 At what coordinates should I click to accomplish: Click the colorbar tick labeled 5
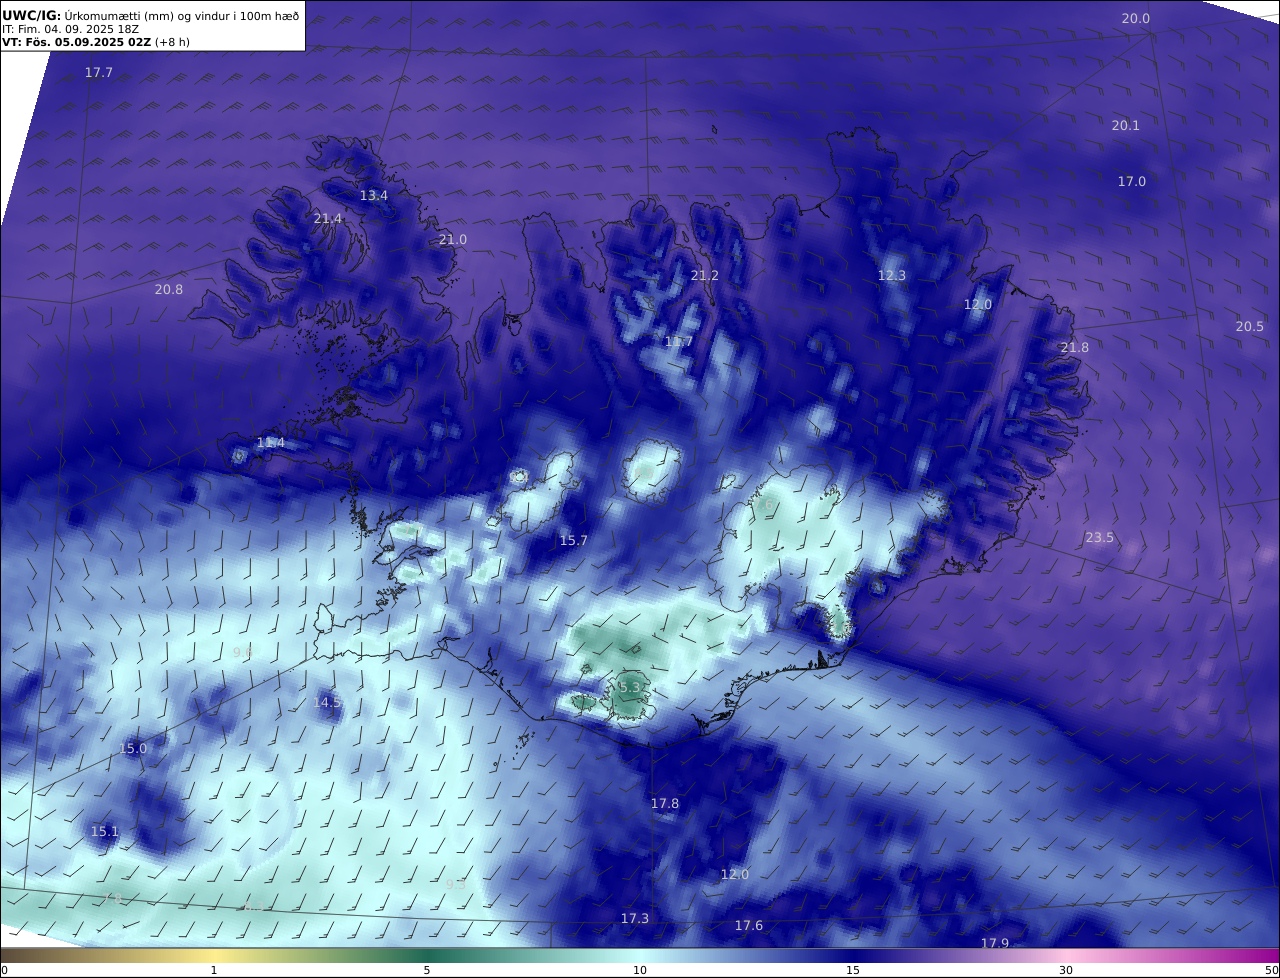[x=427, y=970]
